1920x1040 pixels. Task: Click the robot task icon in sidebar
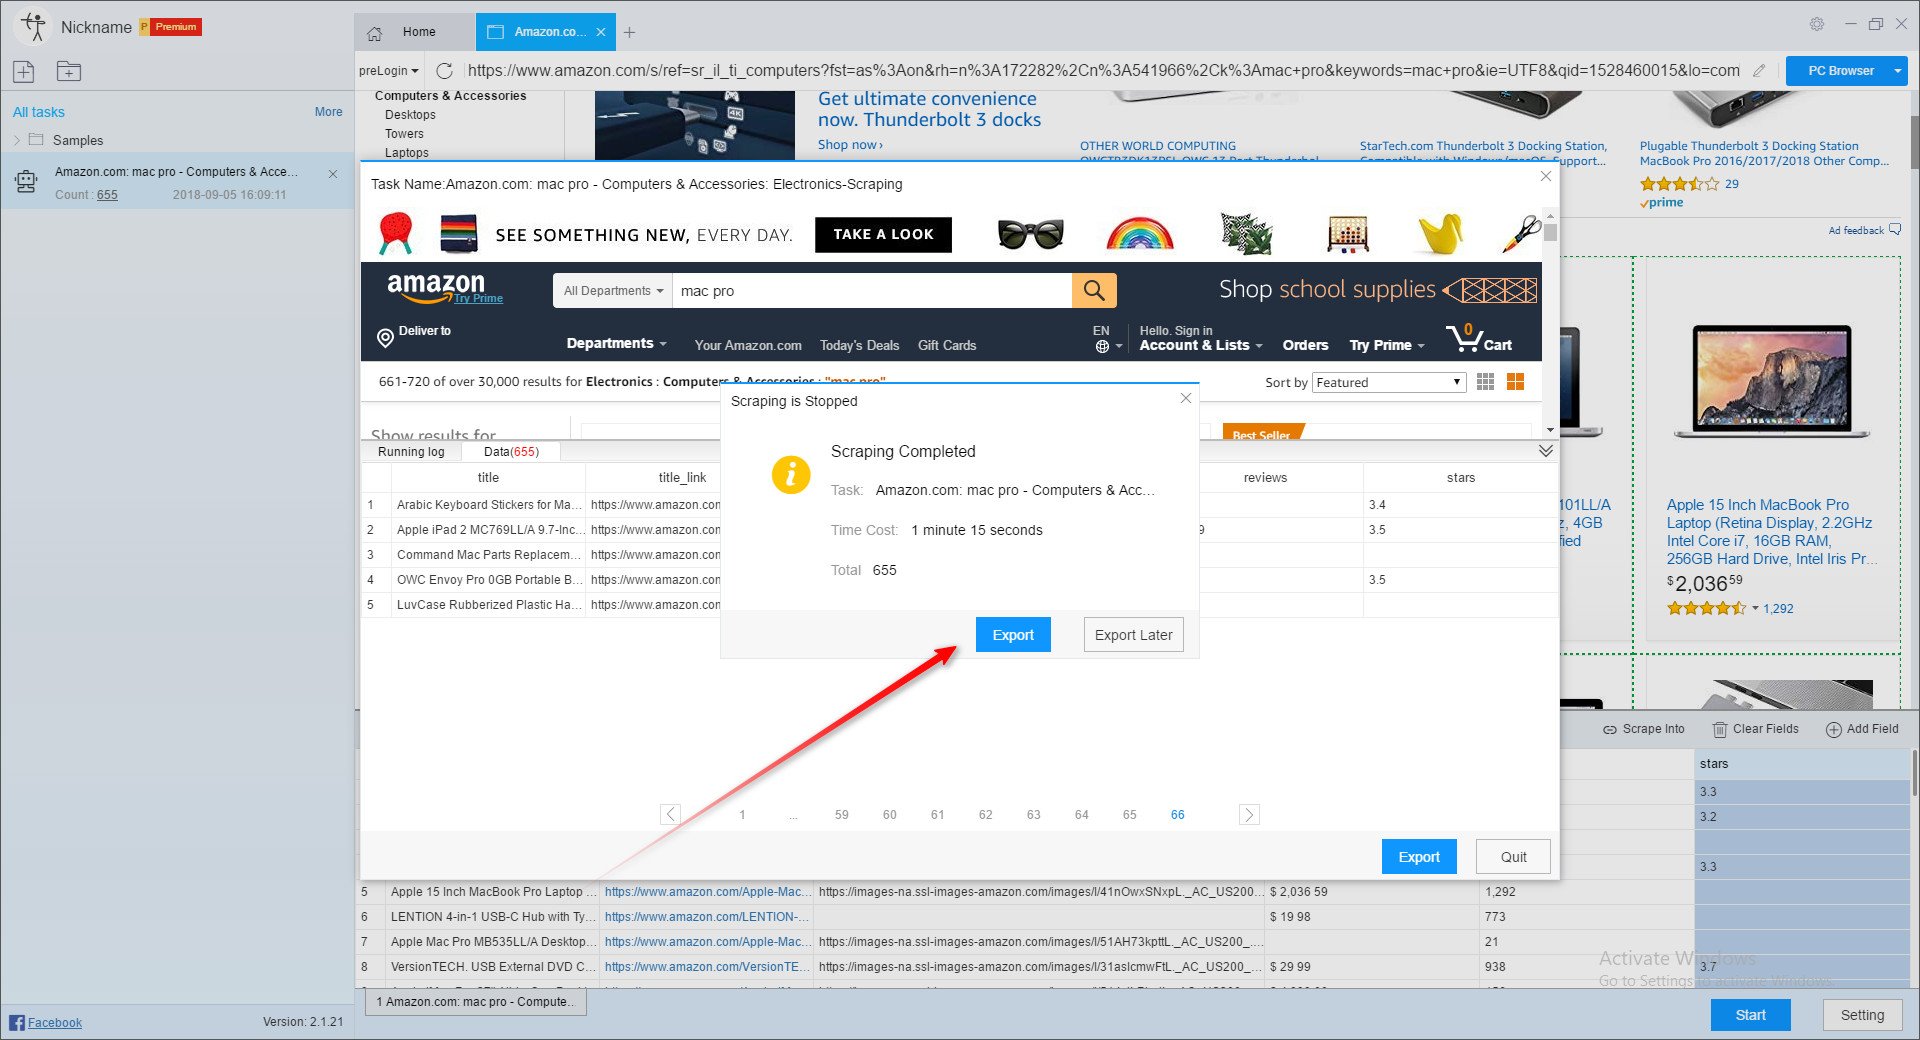tap(26, 181)
